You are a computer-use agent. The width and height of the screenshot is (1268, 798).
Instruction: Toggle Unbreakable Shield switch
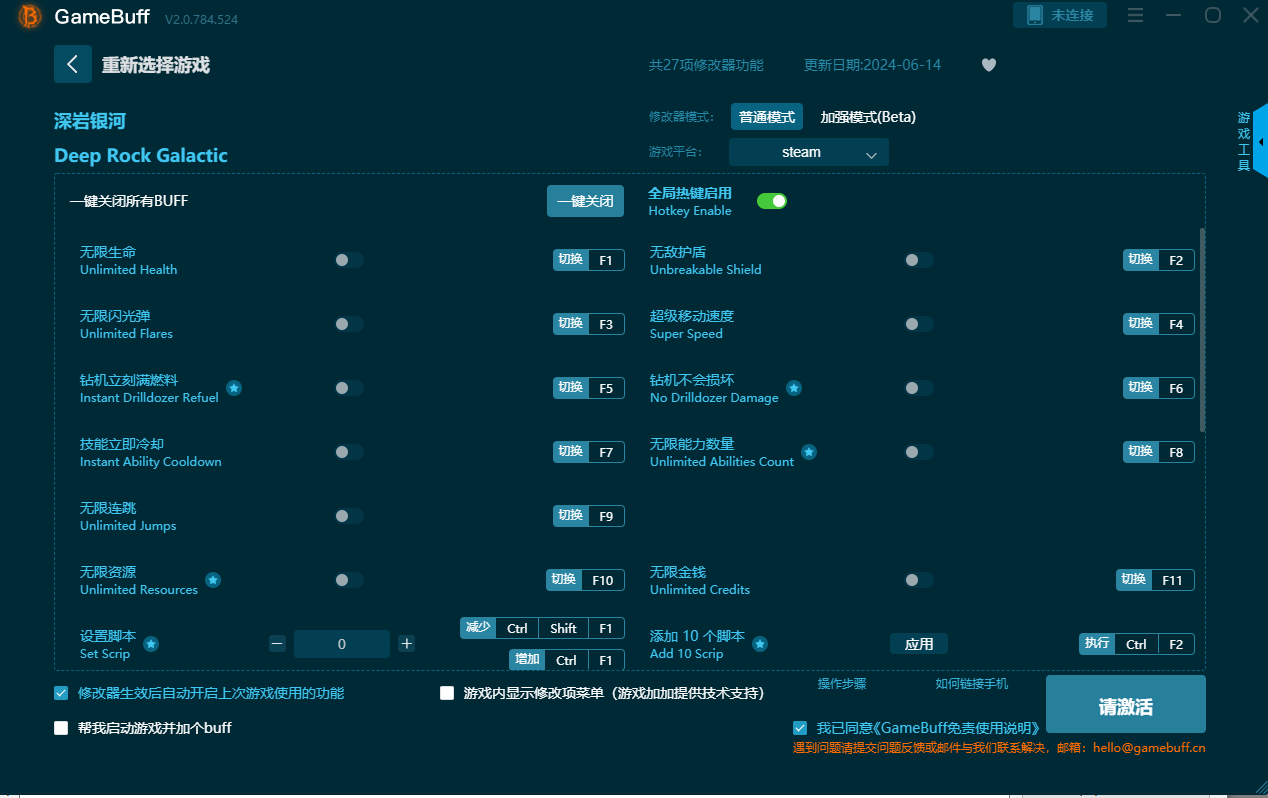(x=919, y=260)
